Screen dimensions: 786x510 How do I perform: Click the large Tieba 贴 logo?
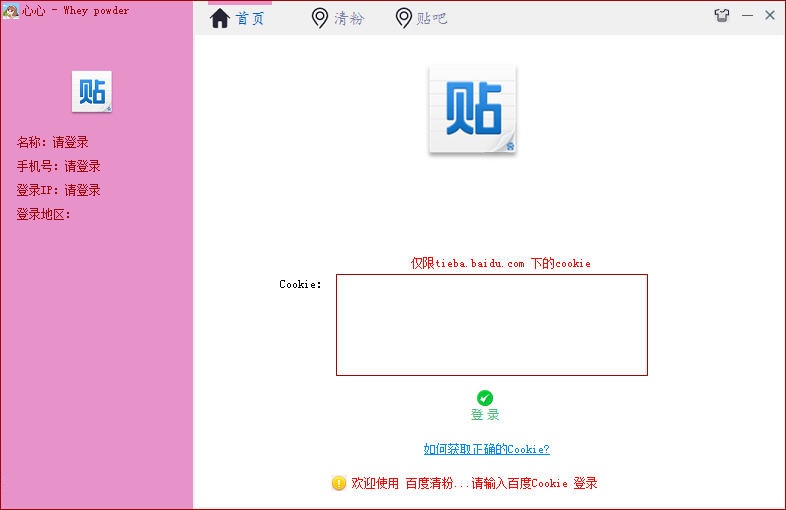473,110
